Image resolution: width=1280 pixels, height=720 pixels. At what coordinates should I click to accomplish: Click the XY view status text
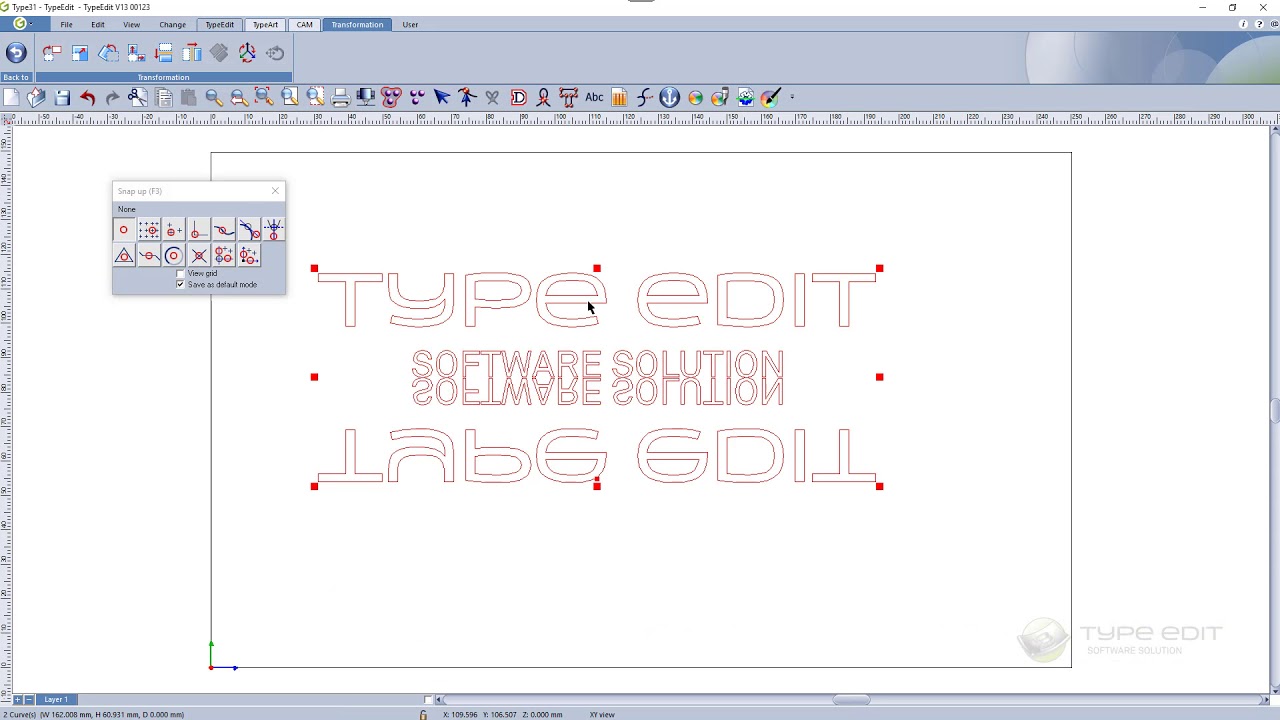coord(602,715)
